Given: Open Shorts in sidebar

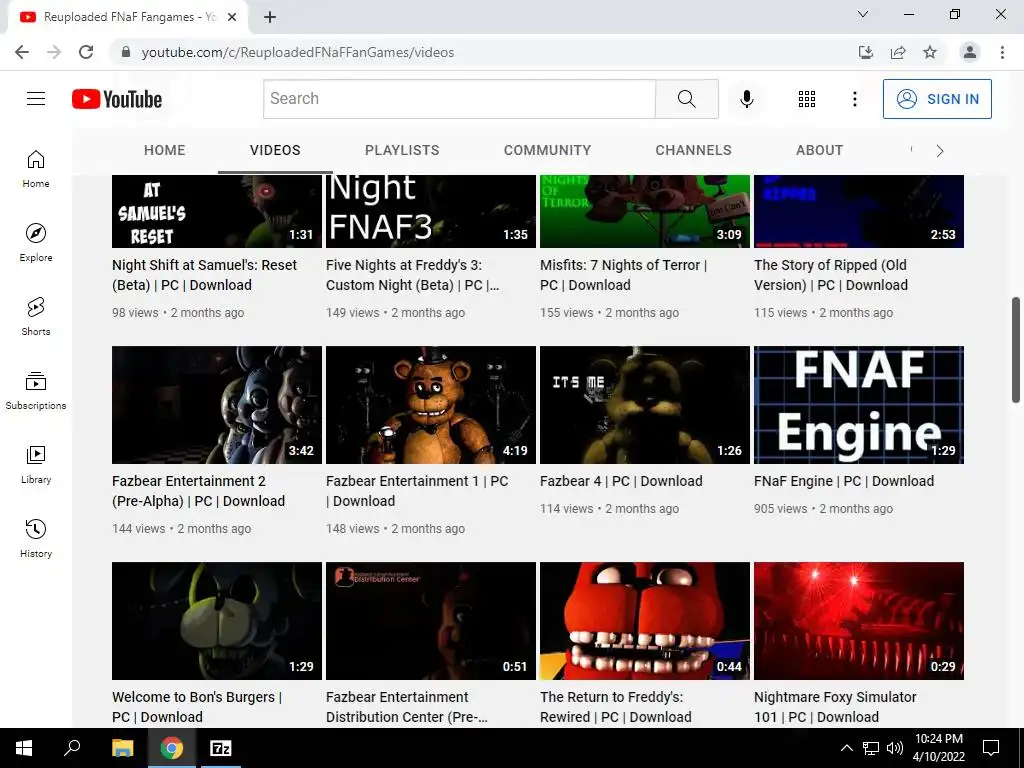Looking at the screenshot, I should [36, 316].
